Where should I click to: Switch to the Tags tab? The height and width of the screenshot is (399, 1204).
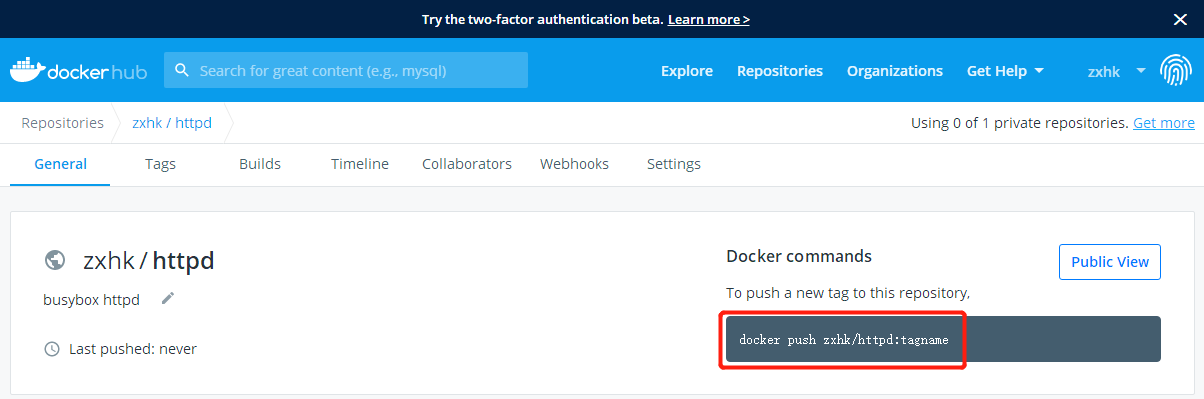160,164
